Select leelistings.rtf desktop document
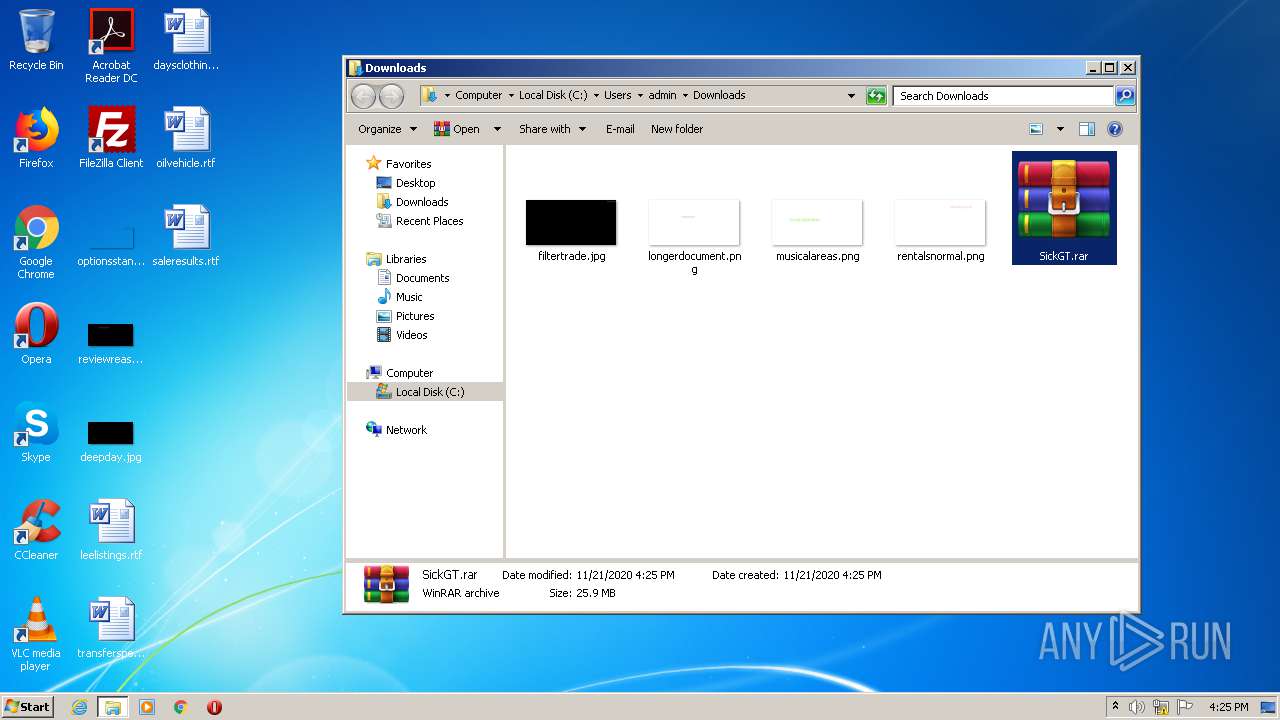The width and height of the screenshot is (1280, 720). click(111, 530)
